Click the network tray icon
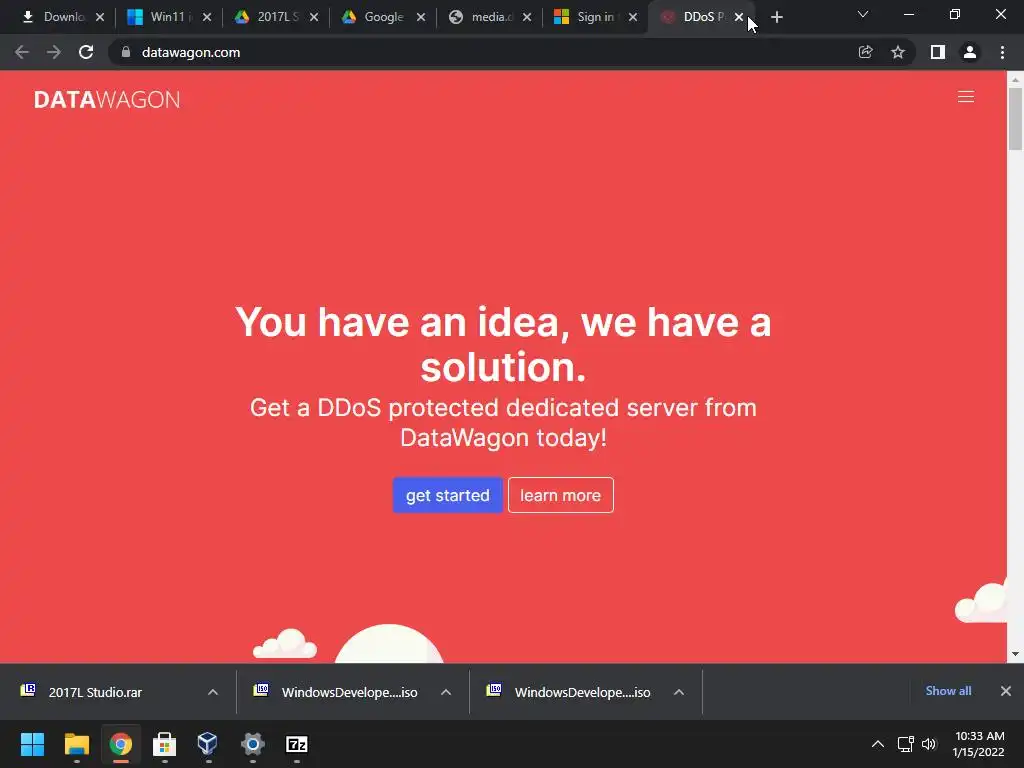 tap(906, 744)
